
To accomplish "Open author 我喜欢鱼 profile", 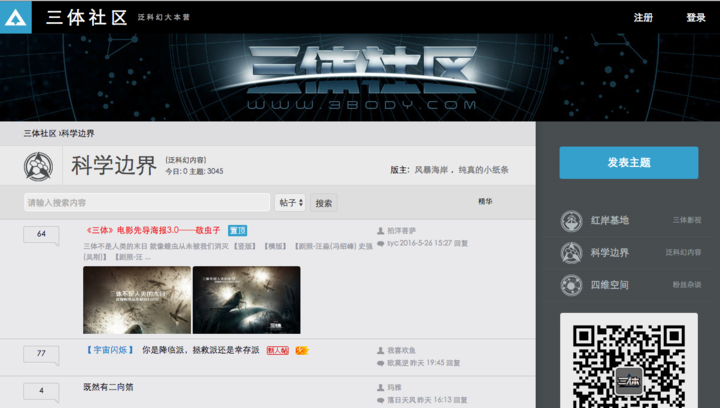I will 401,351.
